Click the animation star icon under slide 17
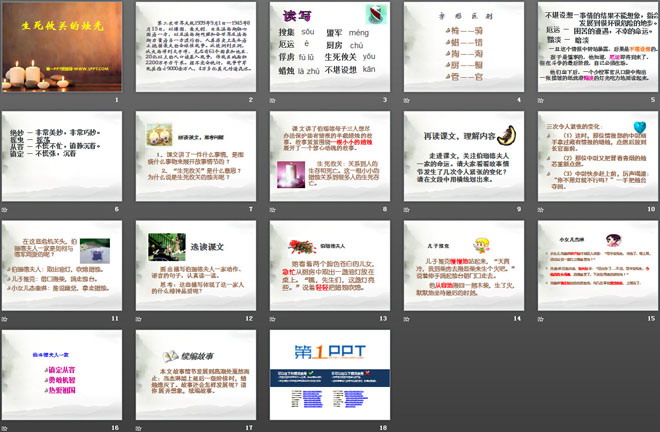The height and width of the screenshot is (432, 660). [x=138, y=428]
